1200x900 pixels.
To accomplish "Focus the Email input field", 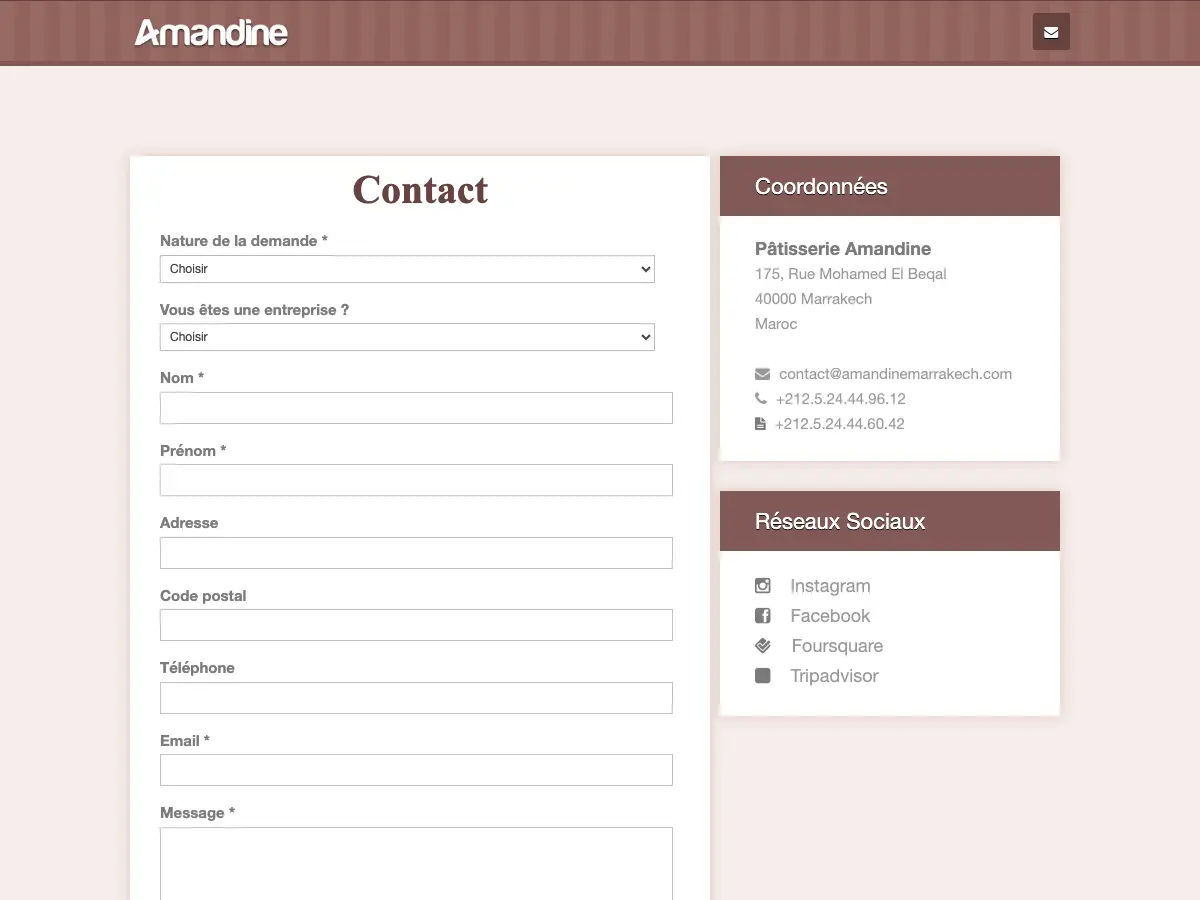I will click(x=416, y=770).
